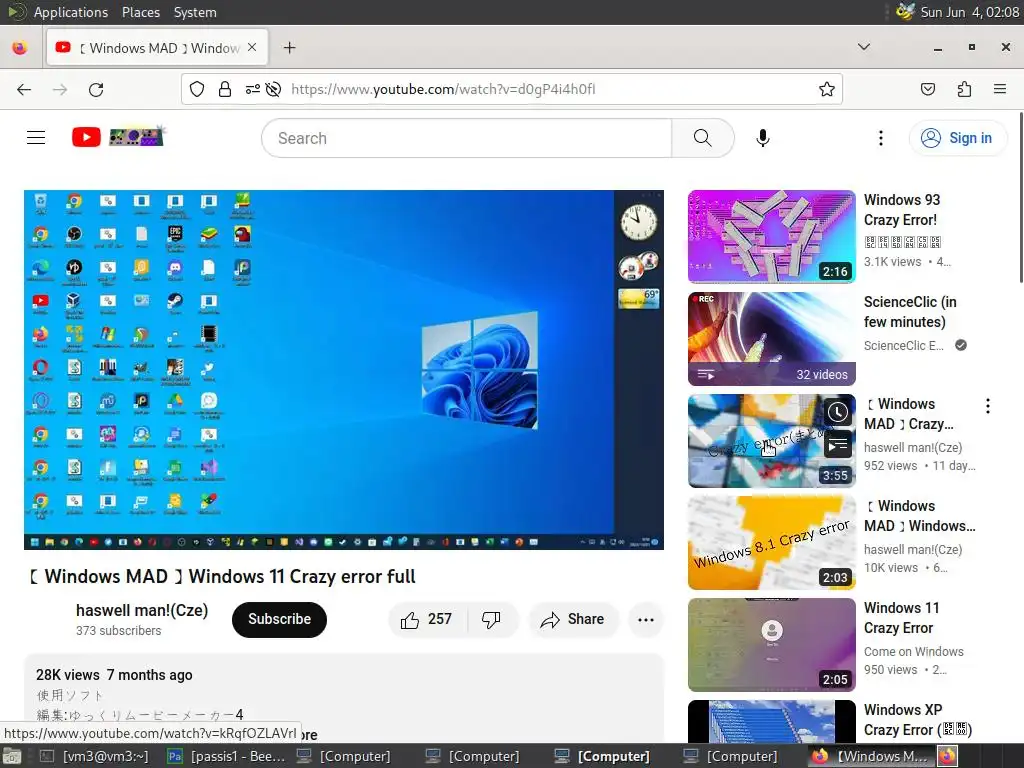Click the "28K views 7 months ago" text
The width and height of the screenshot is (1024, 768).
[x=114, y=675]
